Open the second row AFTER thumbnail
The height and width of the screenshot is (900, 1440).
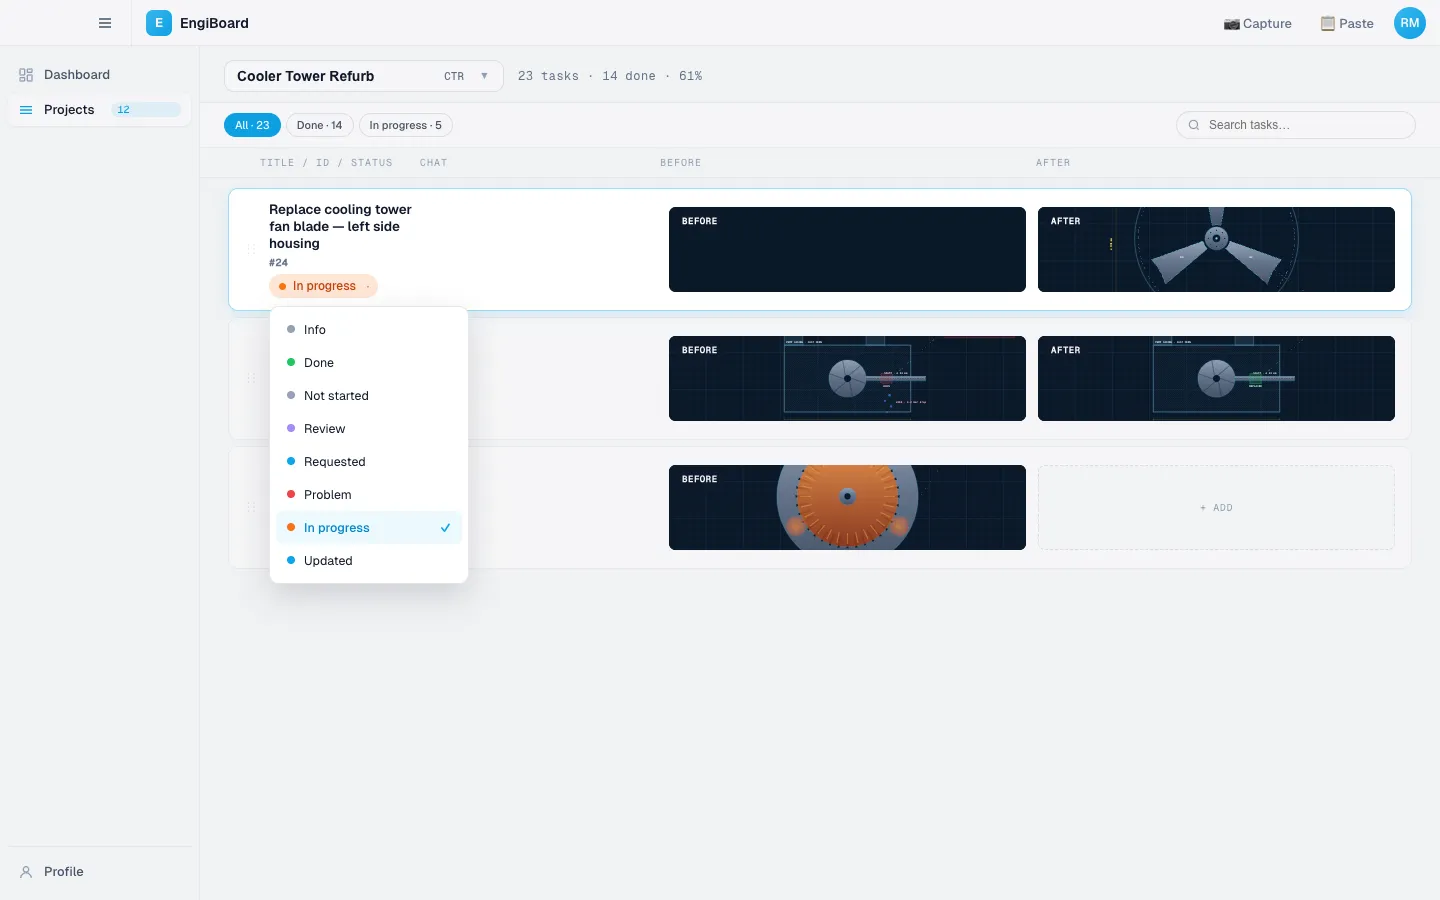[x=1216, y=379]
